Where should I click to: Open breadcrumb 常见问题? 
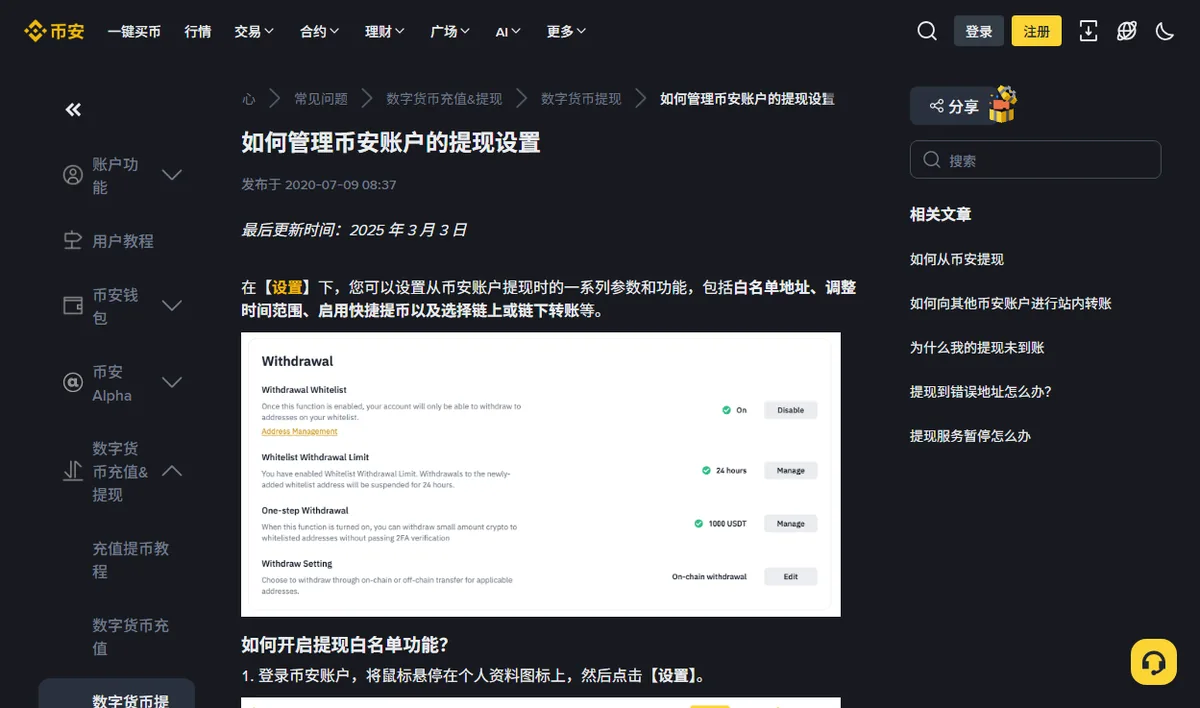point(321,98)
